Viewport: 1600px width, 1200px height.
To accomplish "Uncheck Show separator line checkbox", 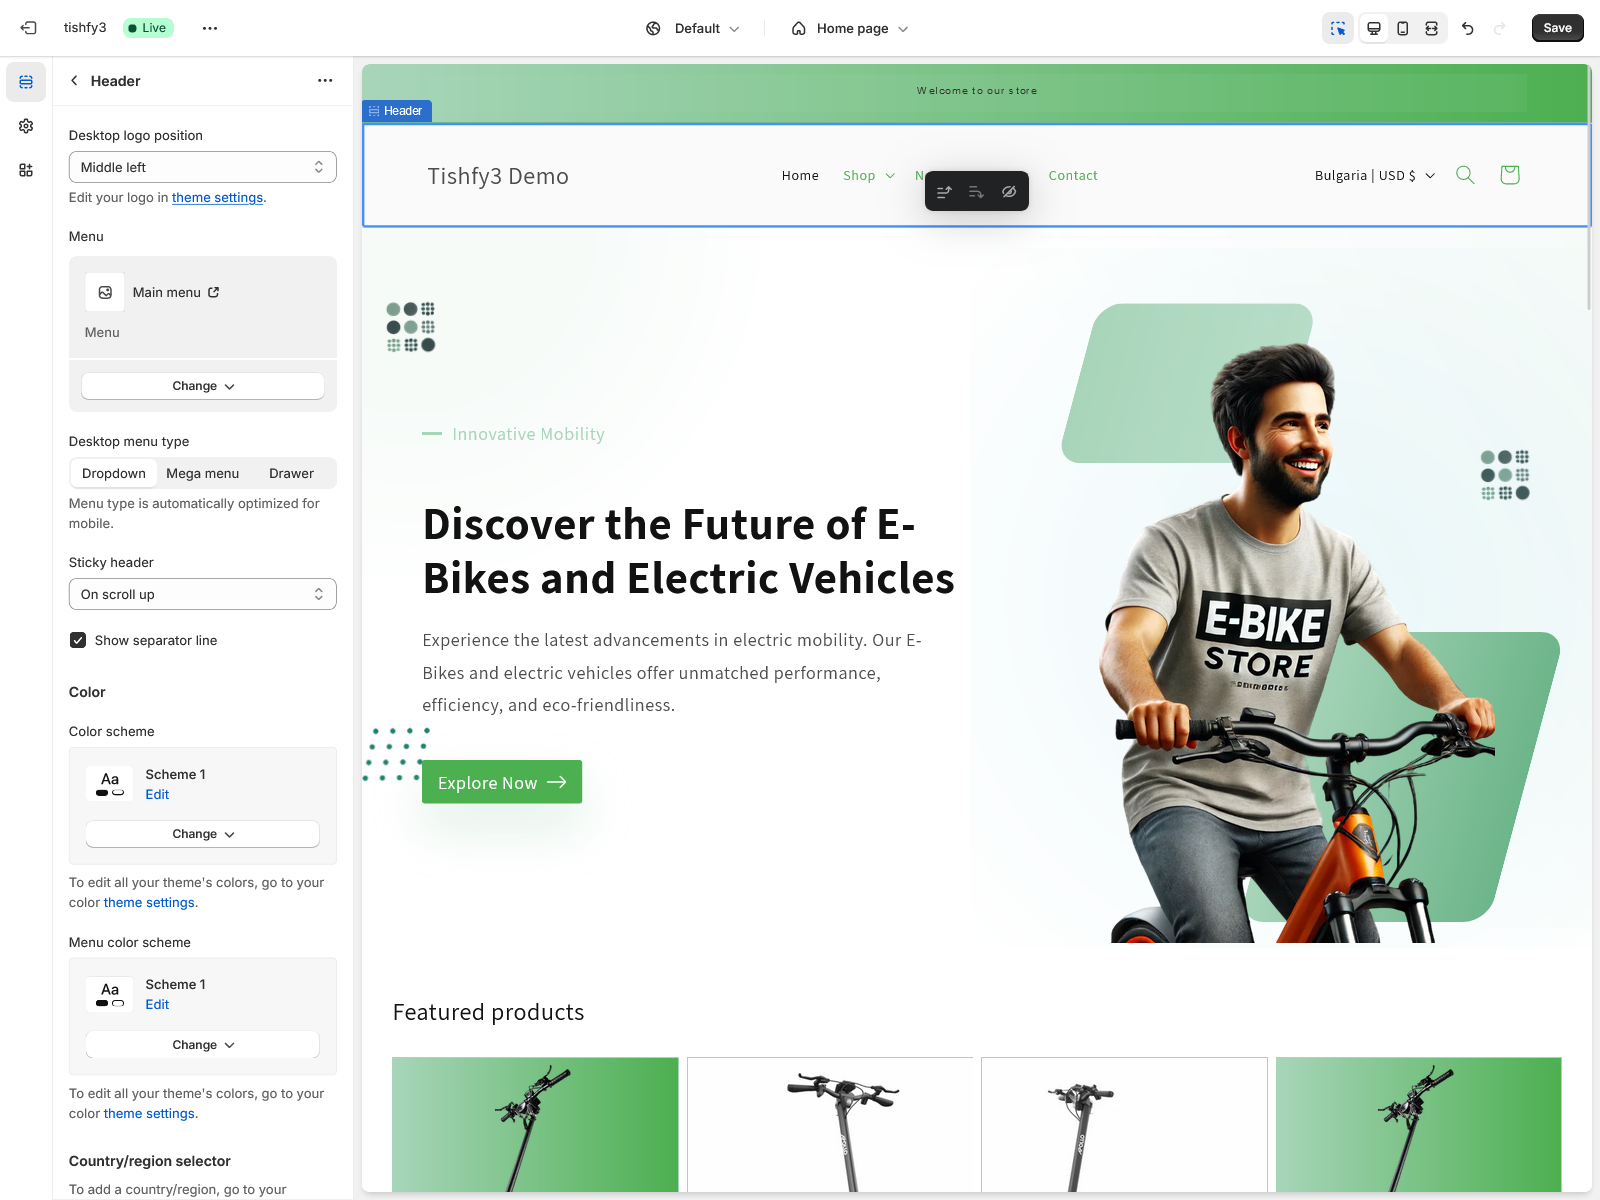I will (78, 640).
